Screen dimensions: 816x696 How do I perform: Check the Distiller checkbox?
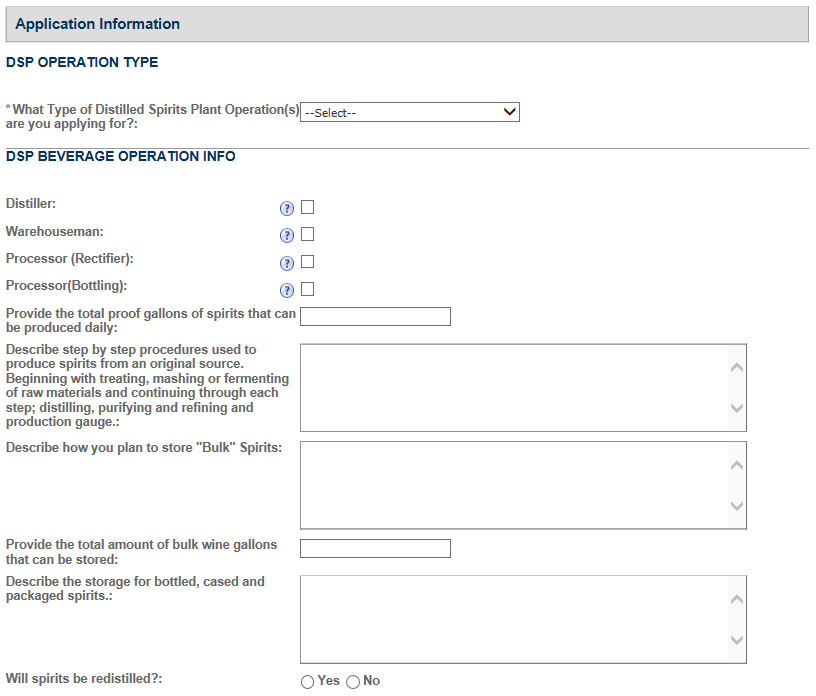coord(308,207)
